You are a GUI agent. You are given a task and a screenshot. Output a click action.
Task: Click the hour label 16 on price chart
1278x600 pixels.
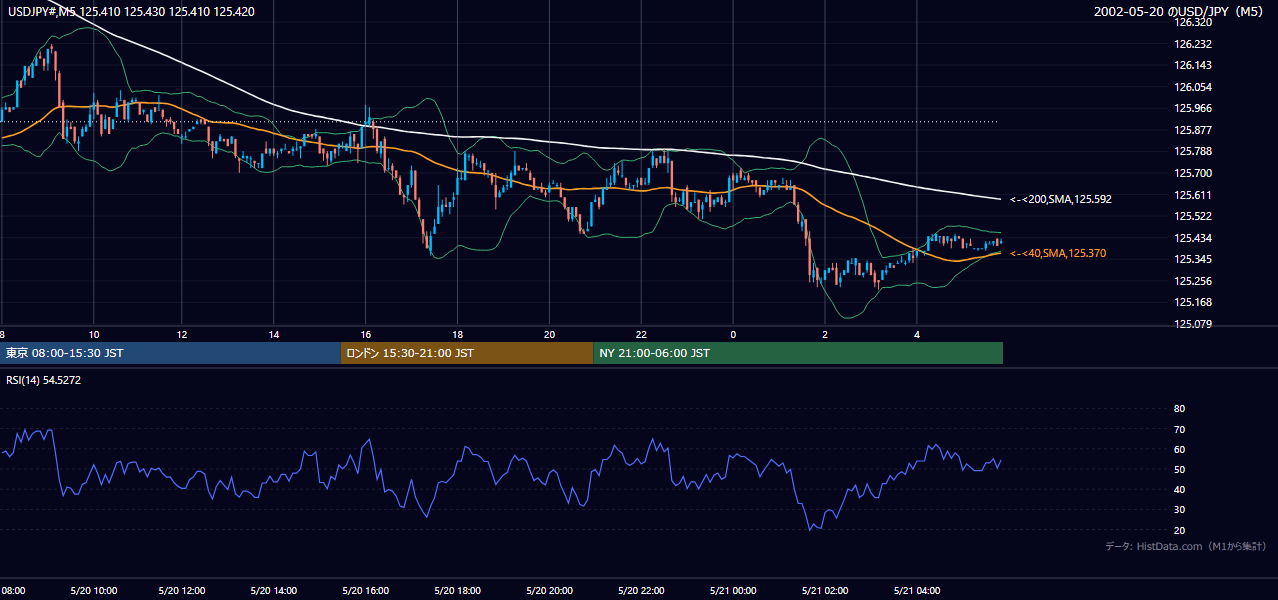(366, 334)
